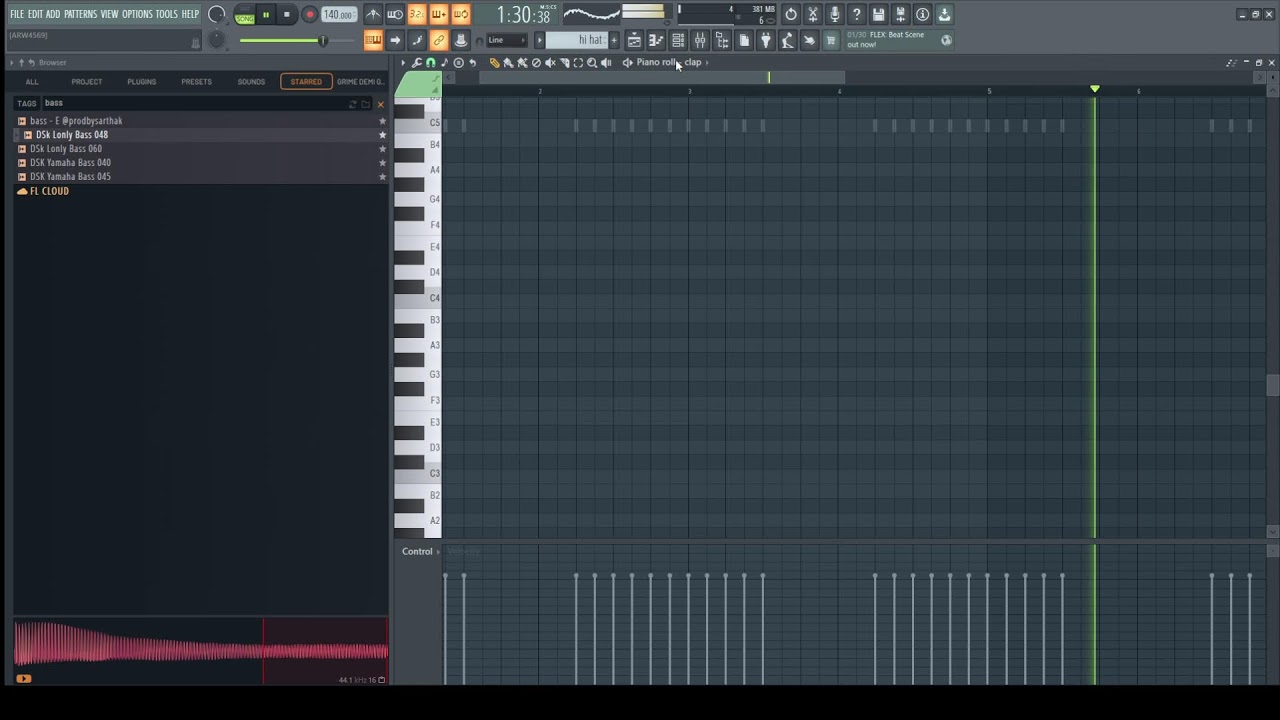This screenshot has height=720, width=1280.
Task: Toggle PAT/SONG playback mode
Action: (245, 15)
